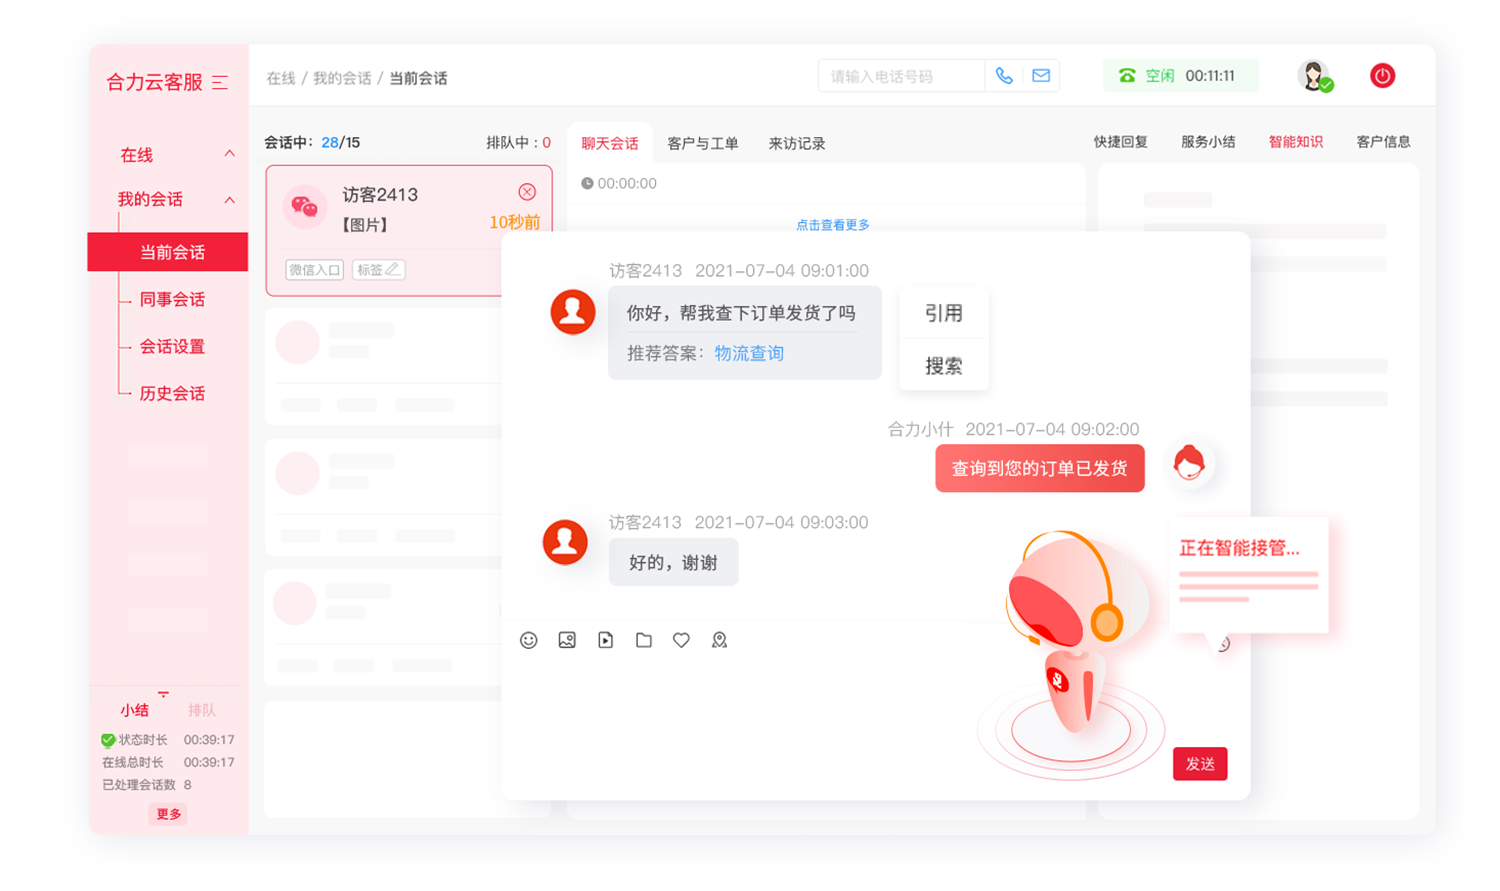
Task: Click the video insert icon in chat toolbar
Action: (606, 640)
